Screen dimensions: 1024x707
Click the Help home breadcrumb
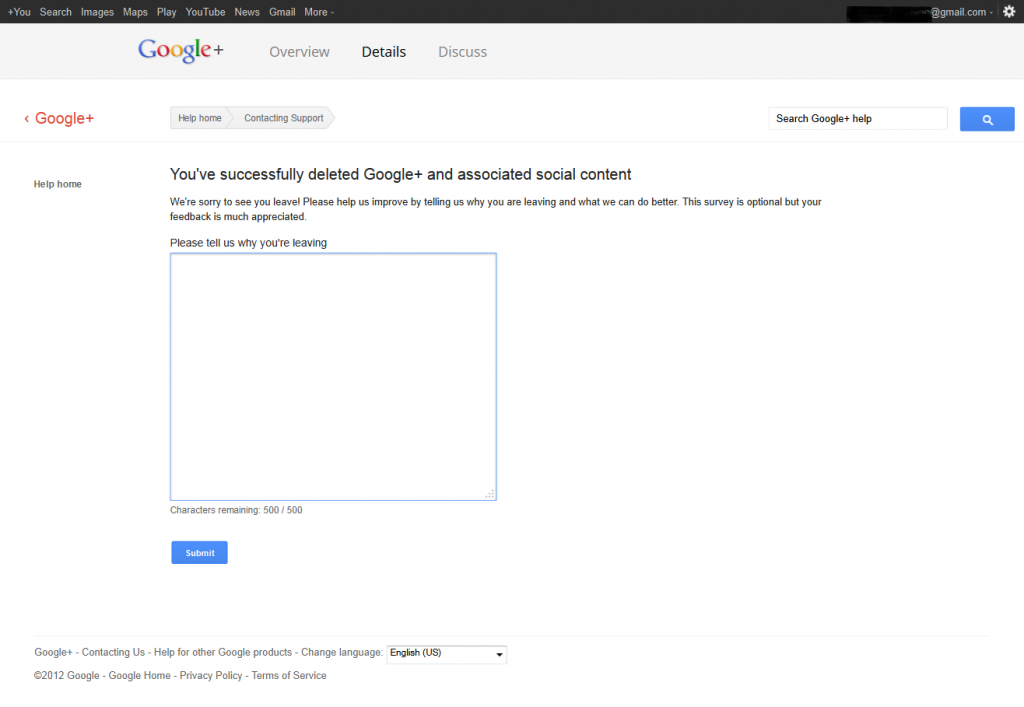200,118
